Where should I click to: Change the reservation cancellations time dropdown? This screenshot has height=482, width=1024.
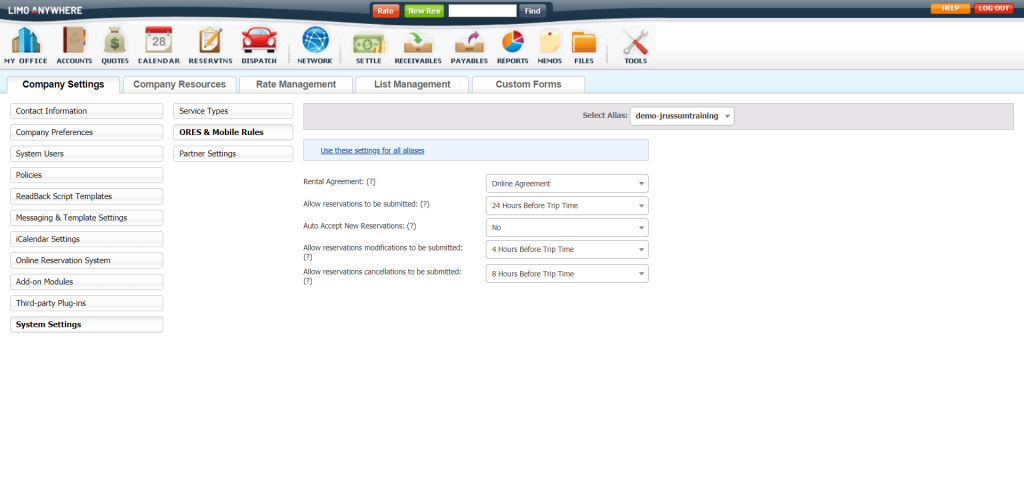pos(566,274)
